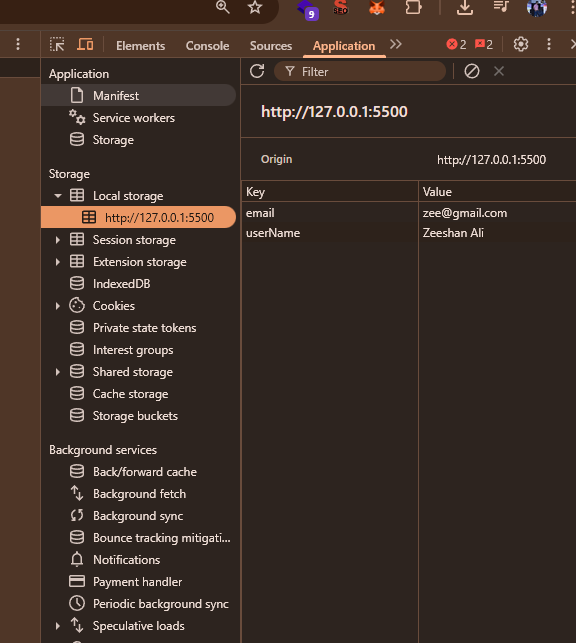This screenshot has width=576, height=643.
Task: Open IndexedDB item
Action: pos(139,284)
